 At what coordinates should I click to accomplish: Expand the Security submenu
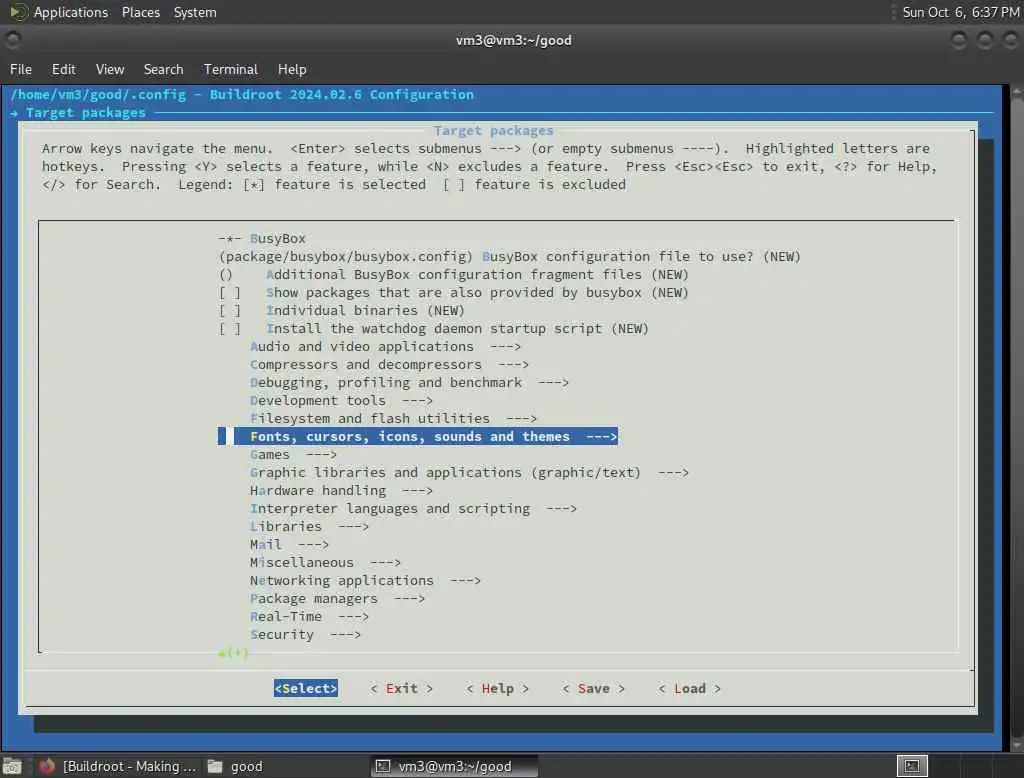click(x=306, y=634)
